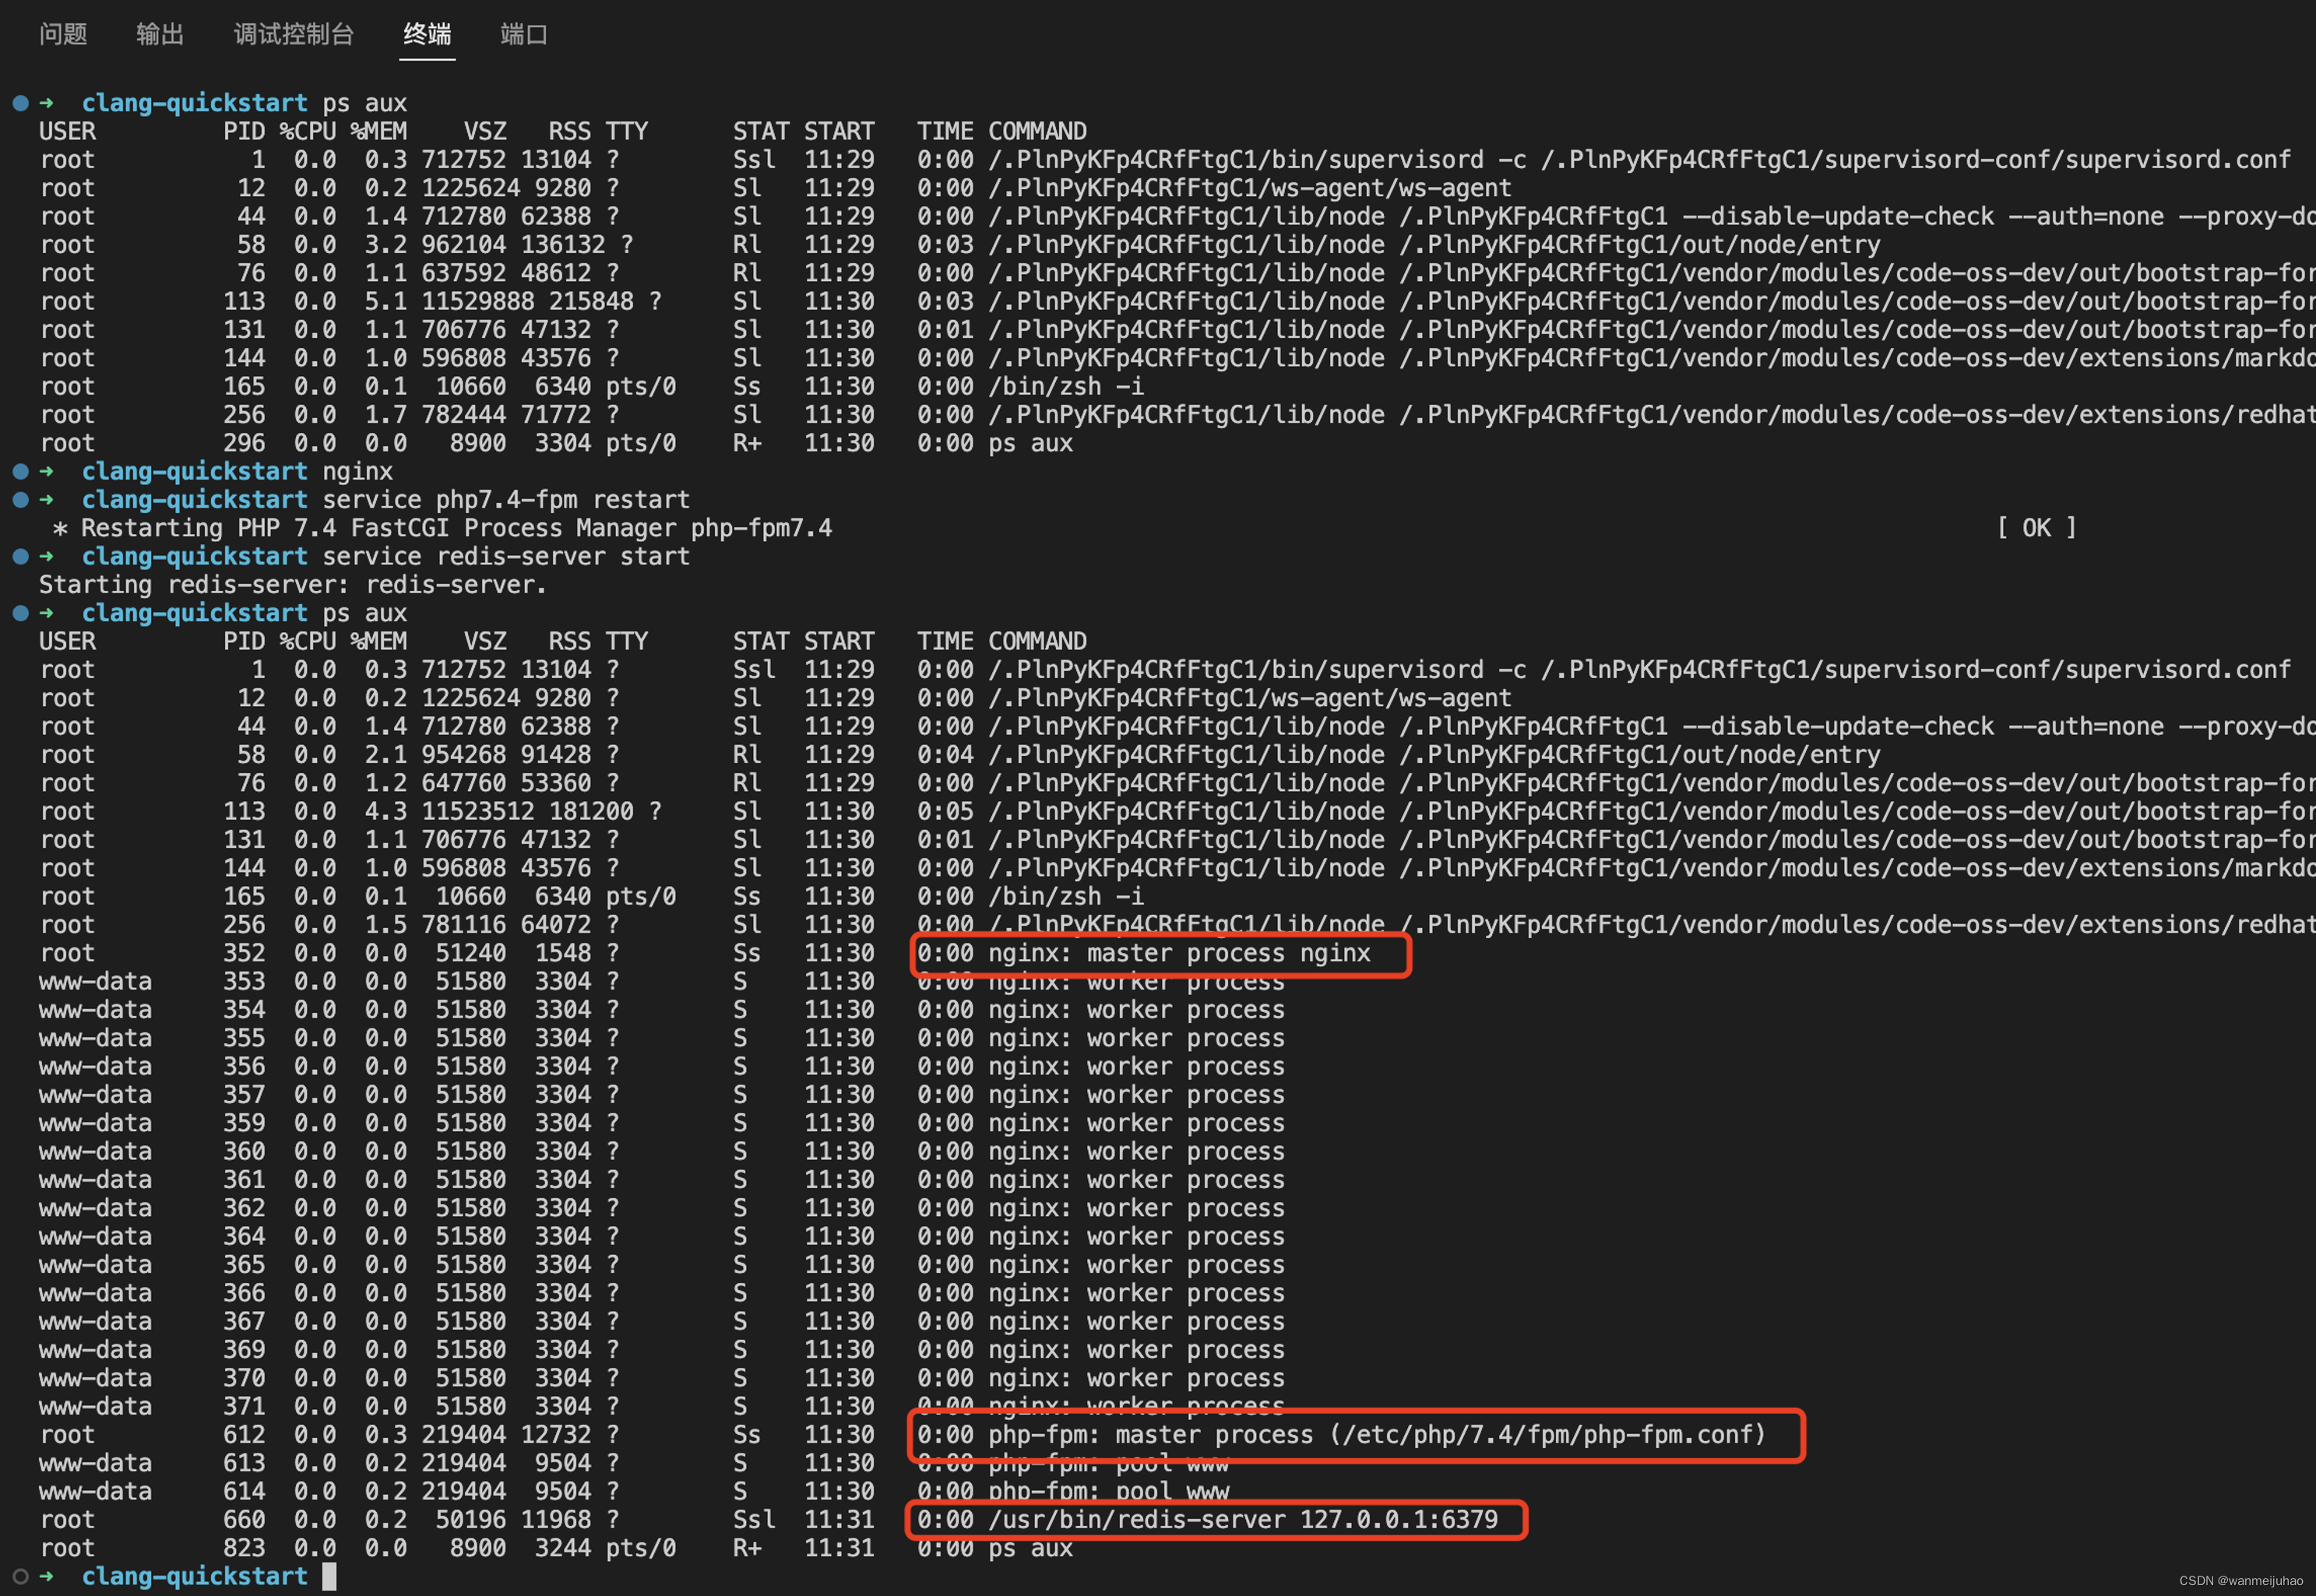Click command marker dot beside 'nginx' command
Image resolution: width=2316 pixels, height=1596 pixels.
(x=20, y=471)
